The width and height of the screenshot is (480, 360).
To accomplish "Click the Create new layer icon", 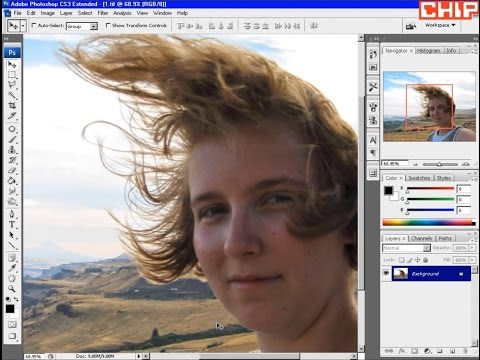I will 452,351.
